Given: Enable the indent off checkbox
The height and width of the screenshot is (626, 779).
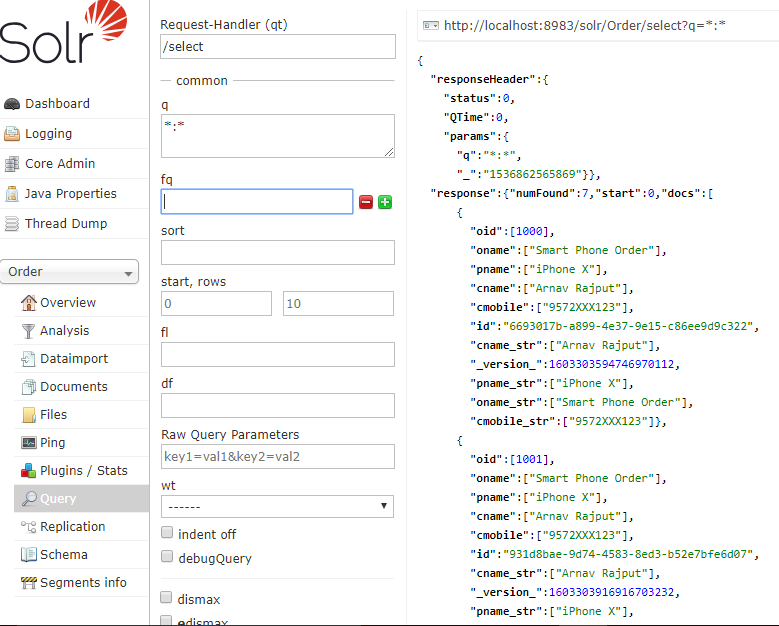Looking at the screenshot, I should point(167,534).
